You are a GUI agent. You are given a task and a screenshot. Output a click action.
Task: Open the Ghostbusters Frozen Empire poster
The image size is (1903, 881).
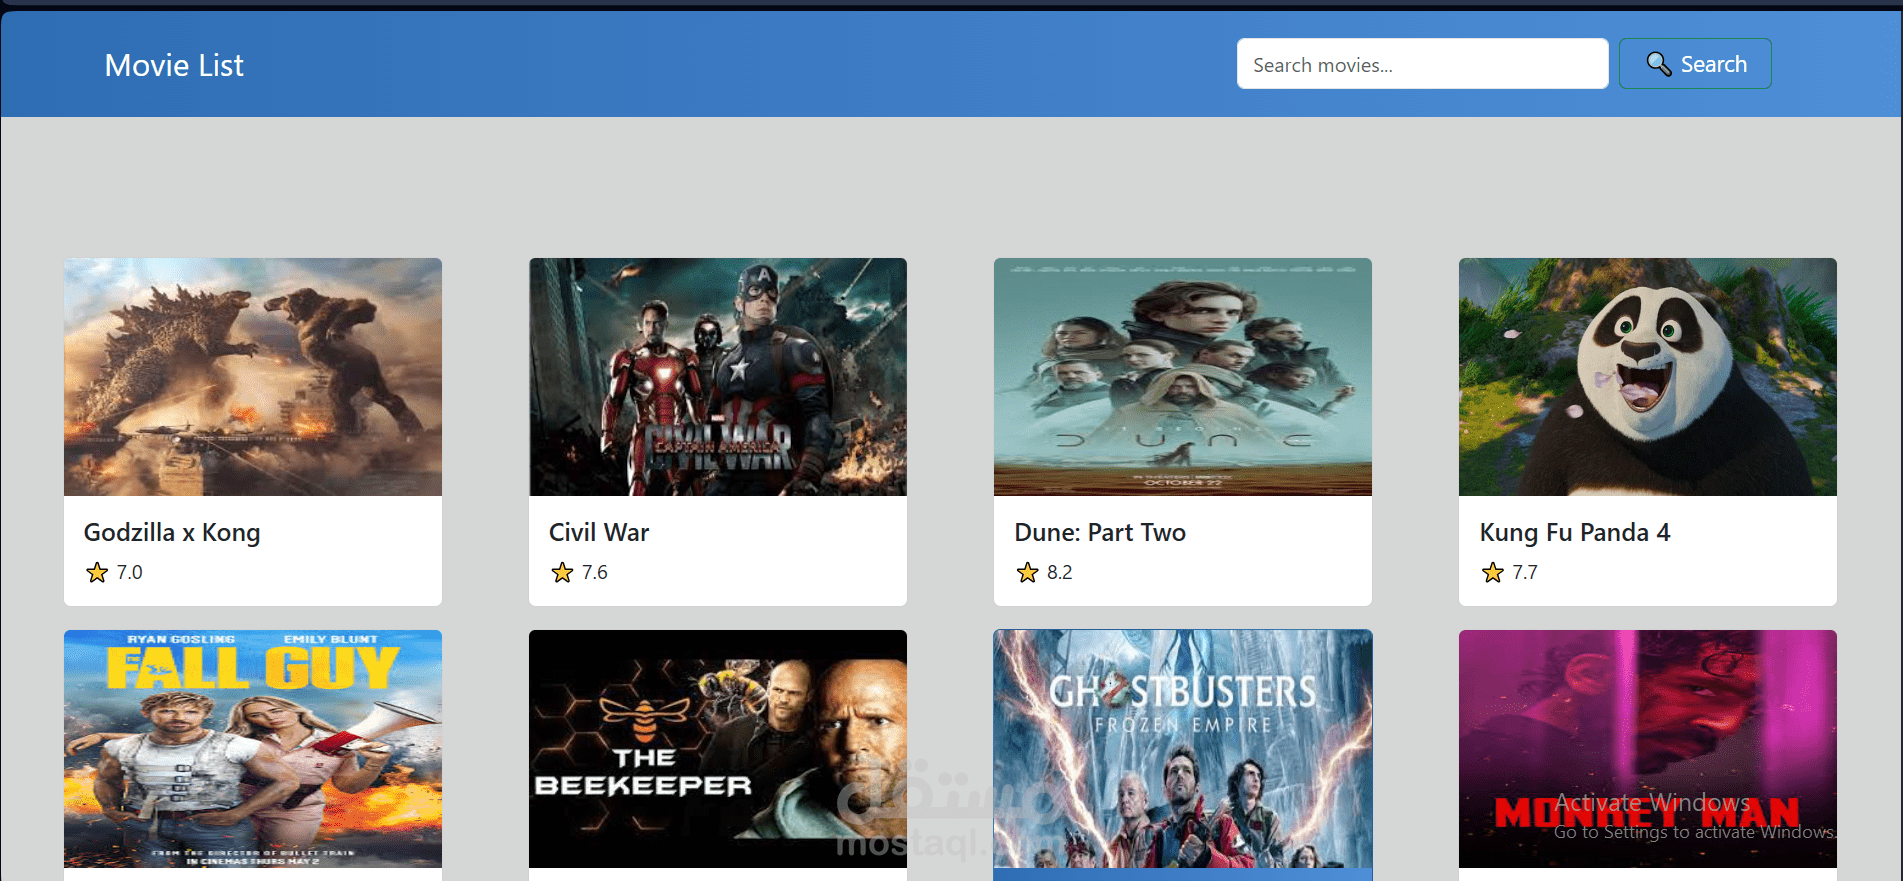(x=1183, y=749)
